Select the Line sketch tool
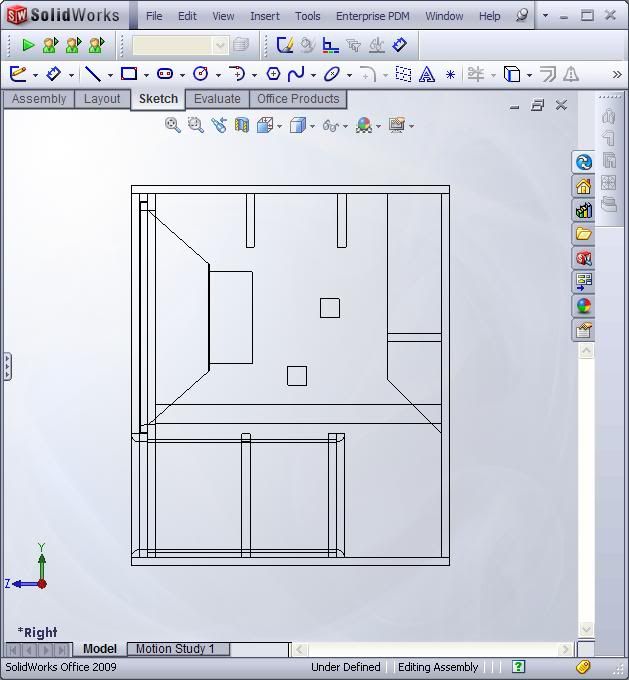This screenshot has width=629, height=680. [x=93, y=74]
